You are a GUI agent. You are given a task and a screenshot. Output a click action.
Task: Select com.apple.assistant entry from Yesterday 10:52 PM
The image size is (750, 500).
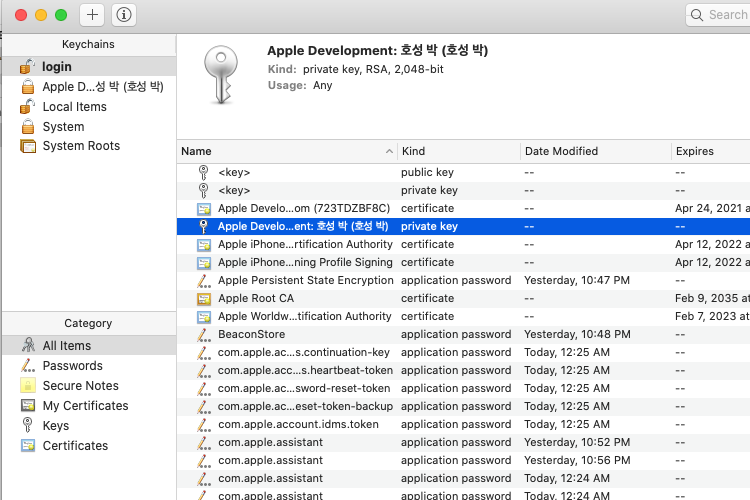[463, 442]
